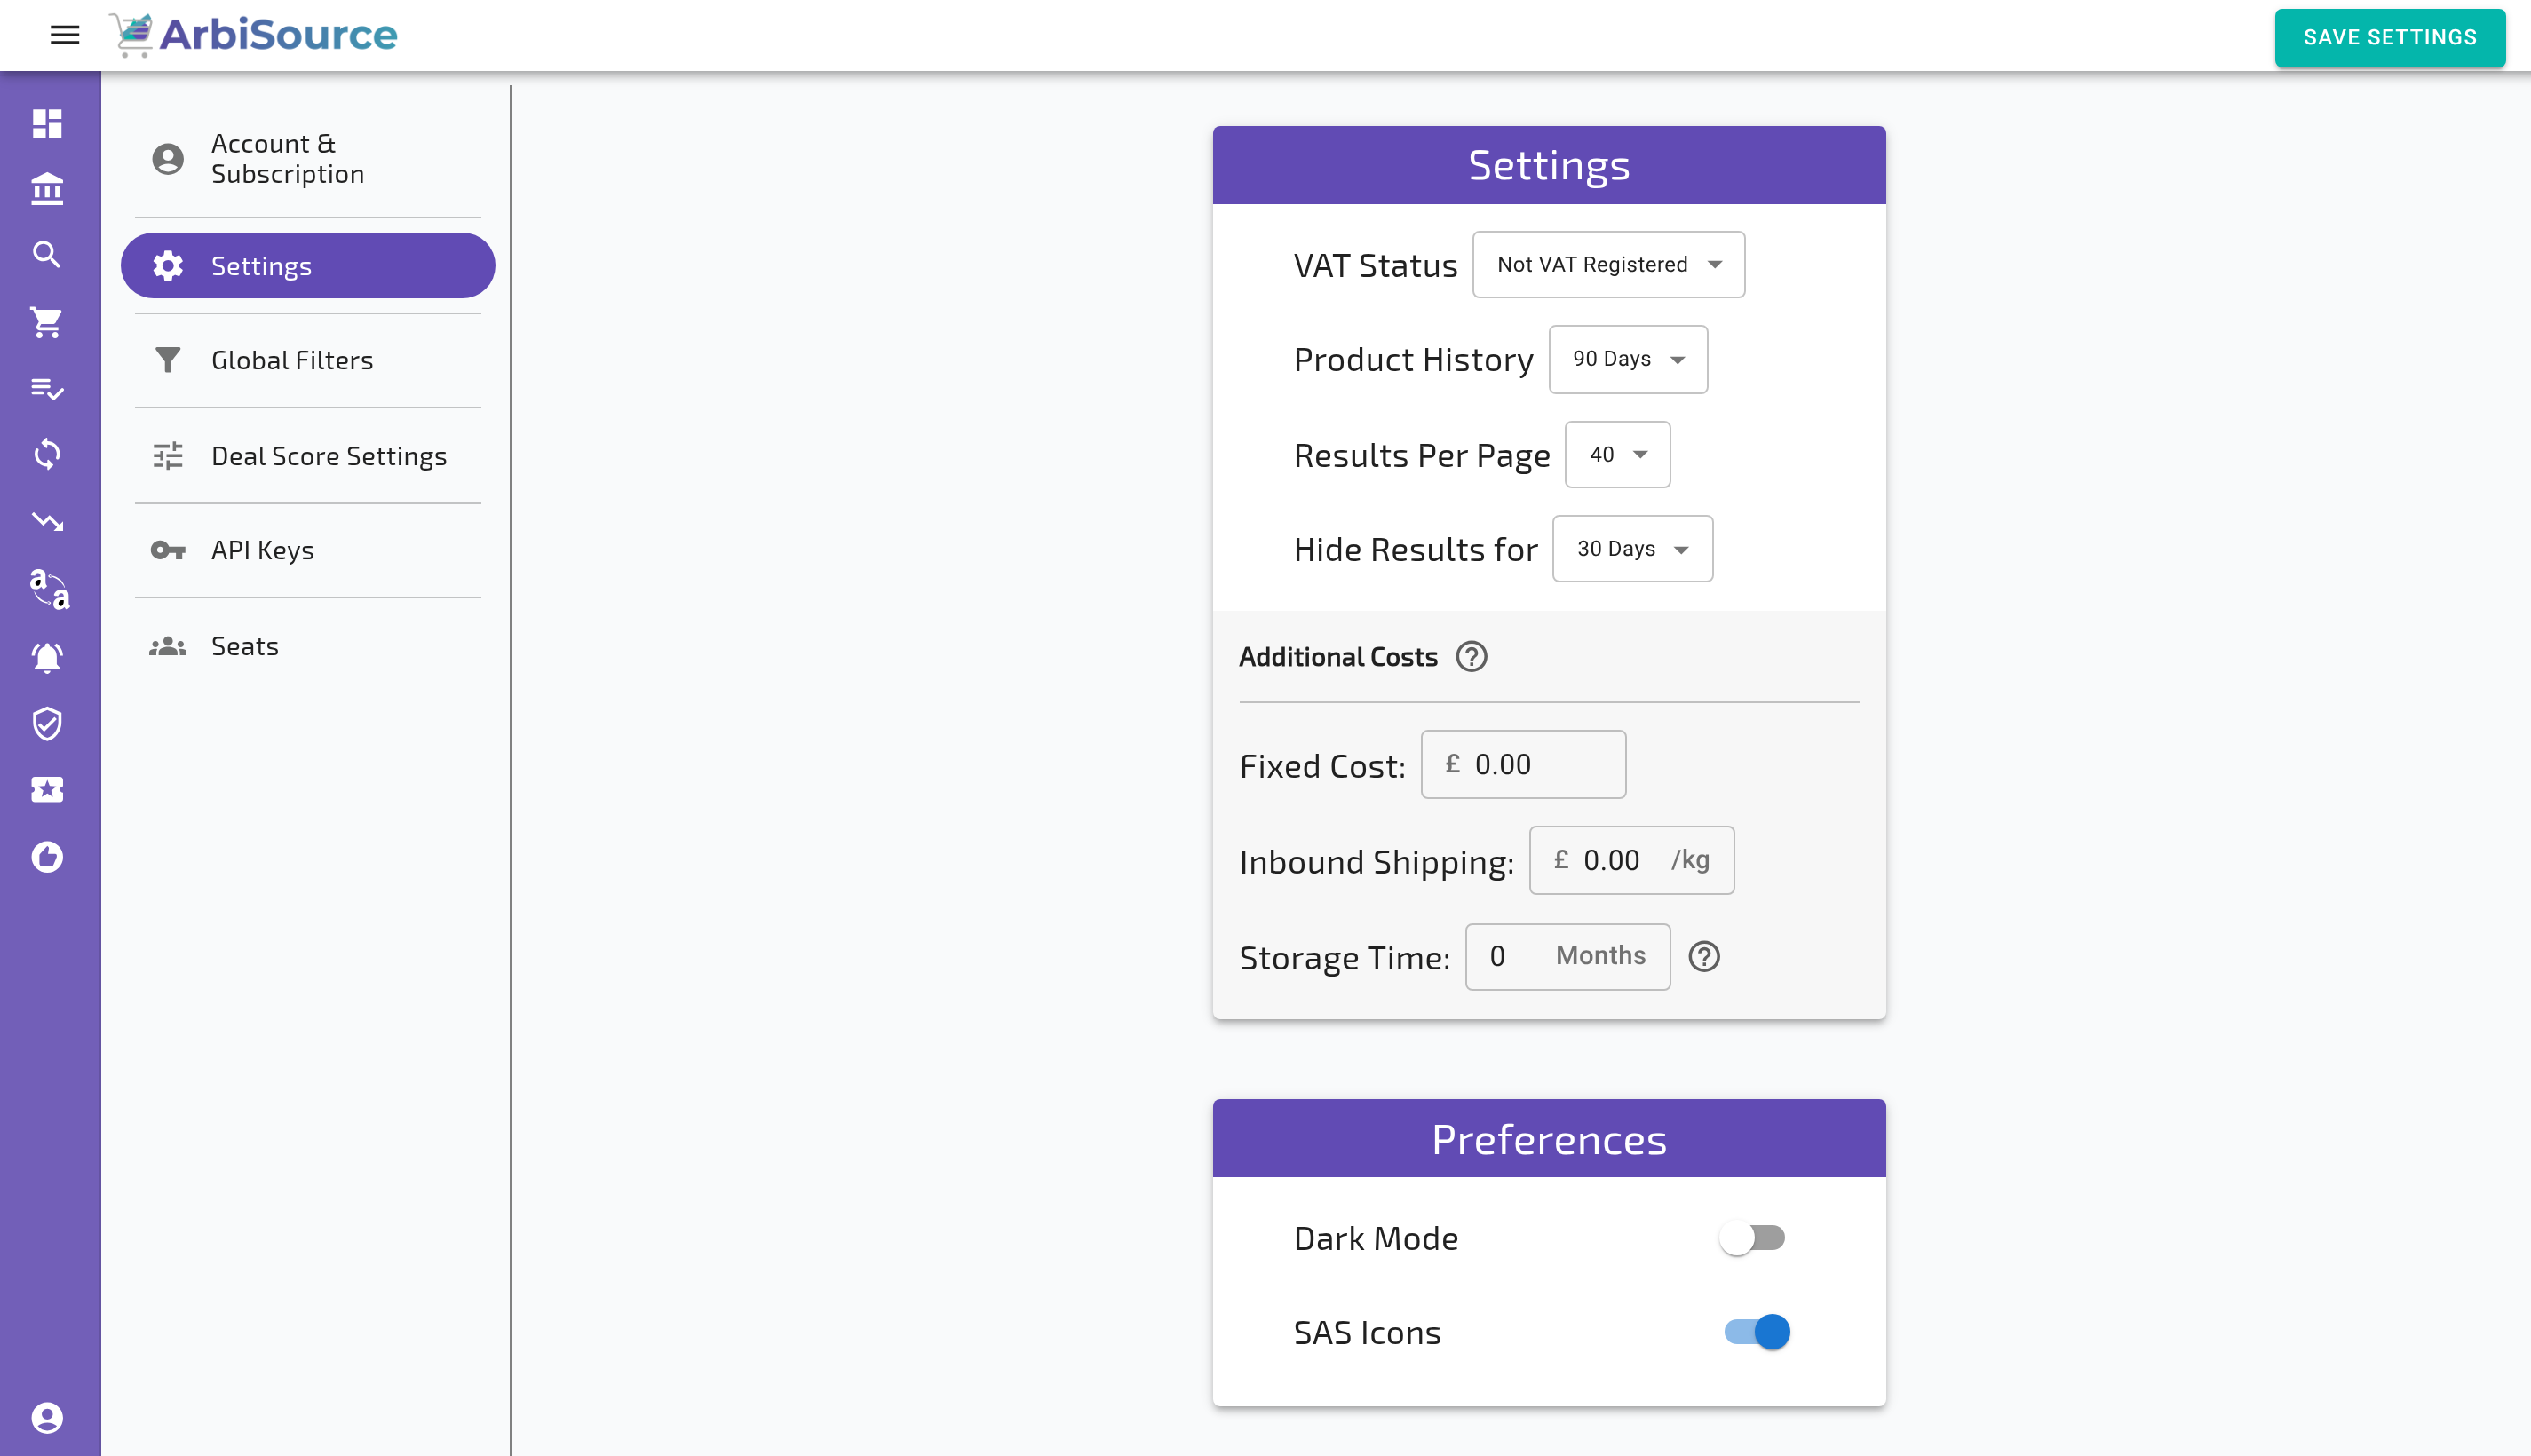Click the sync arrows icon in sidebar

(47, 455)
